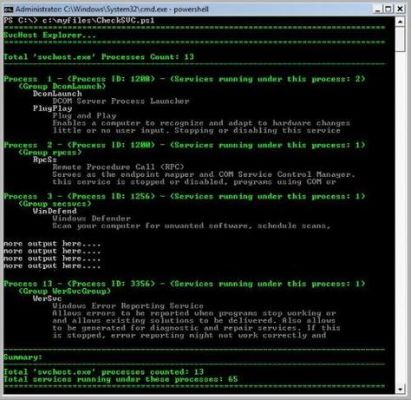Click the Process 13 header with ID 3356

point(184,284)
